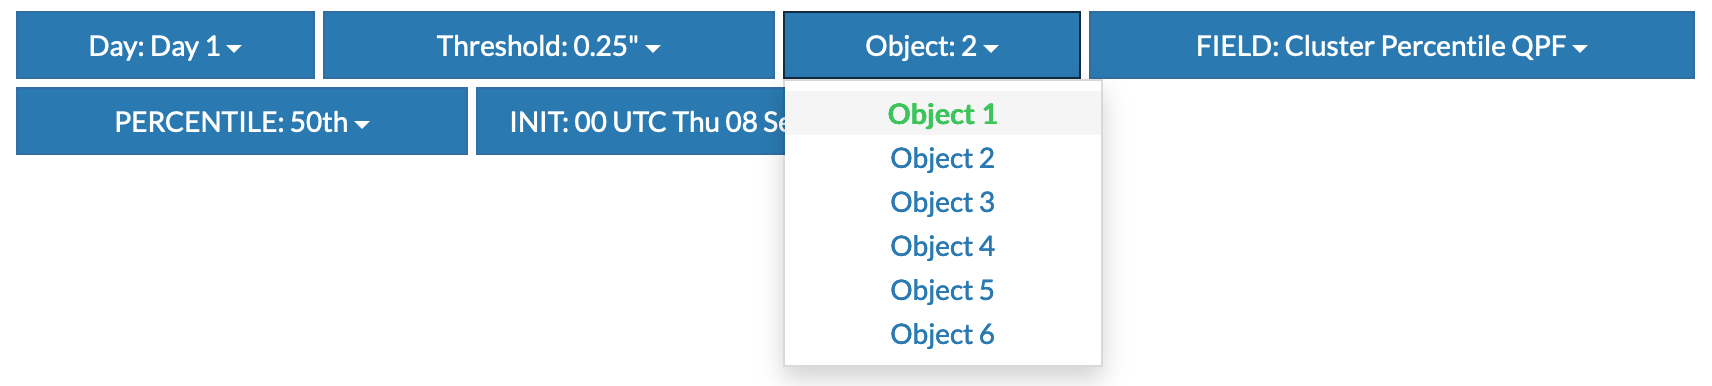The width and height of the screenshot is (1712, 386).
Task: Click caret arrow next to Day 1
Action: coord(234,48)
